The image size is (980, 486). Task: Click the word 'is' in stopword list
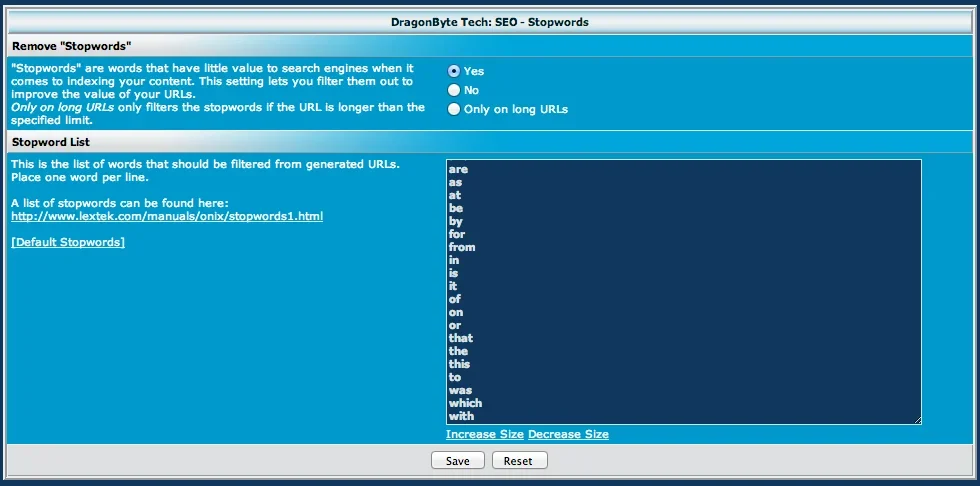point(453,273)
